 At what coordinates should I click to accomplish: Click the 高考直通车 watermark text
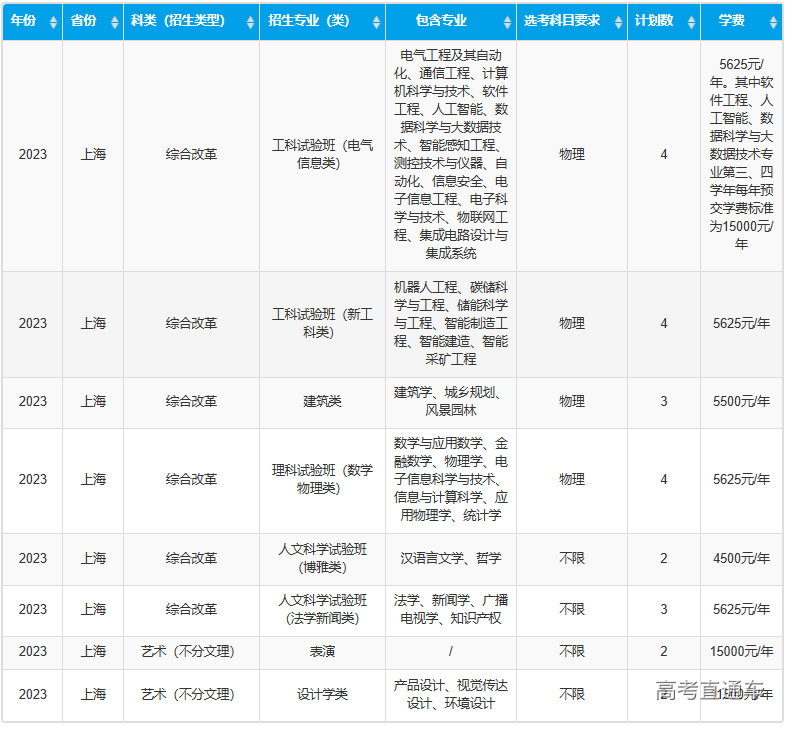(x=710, y=690)
